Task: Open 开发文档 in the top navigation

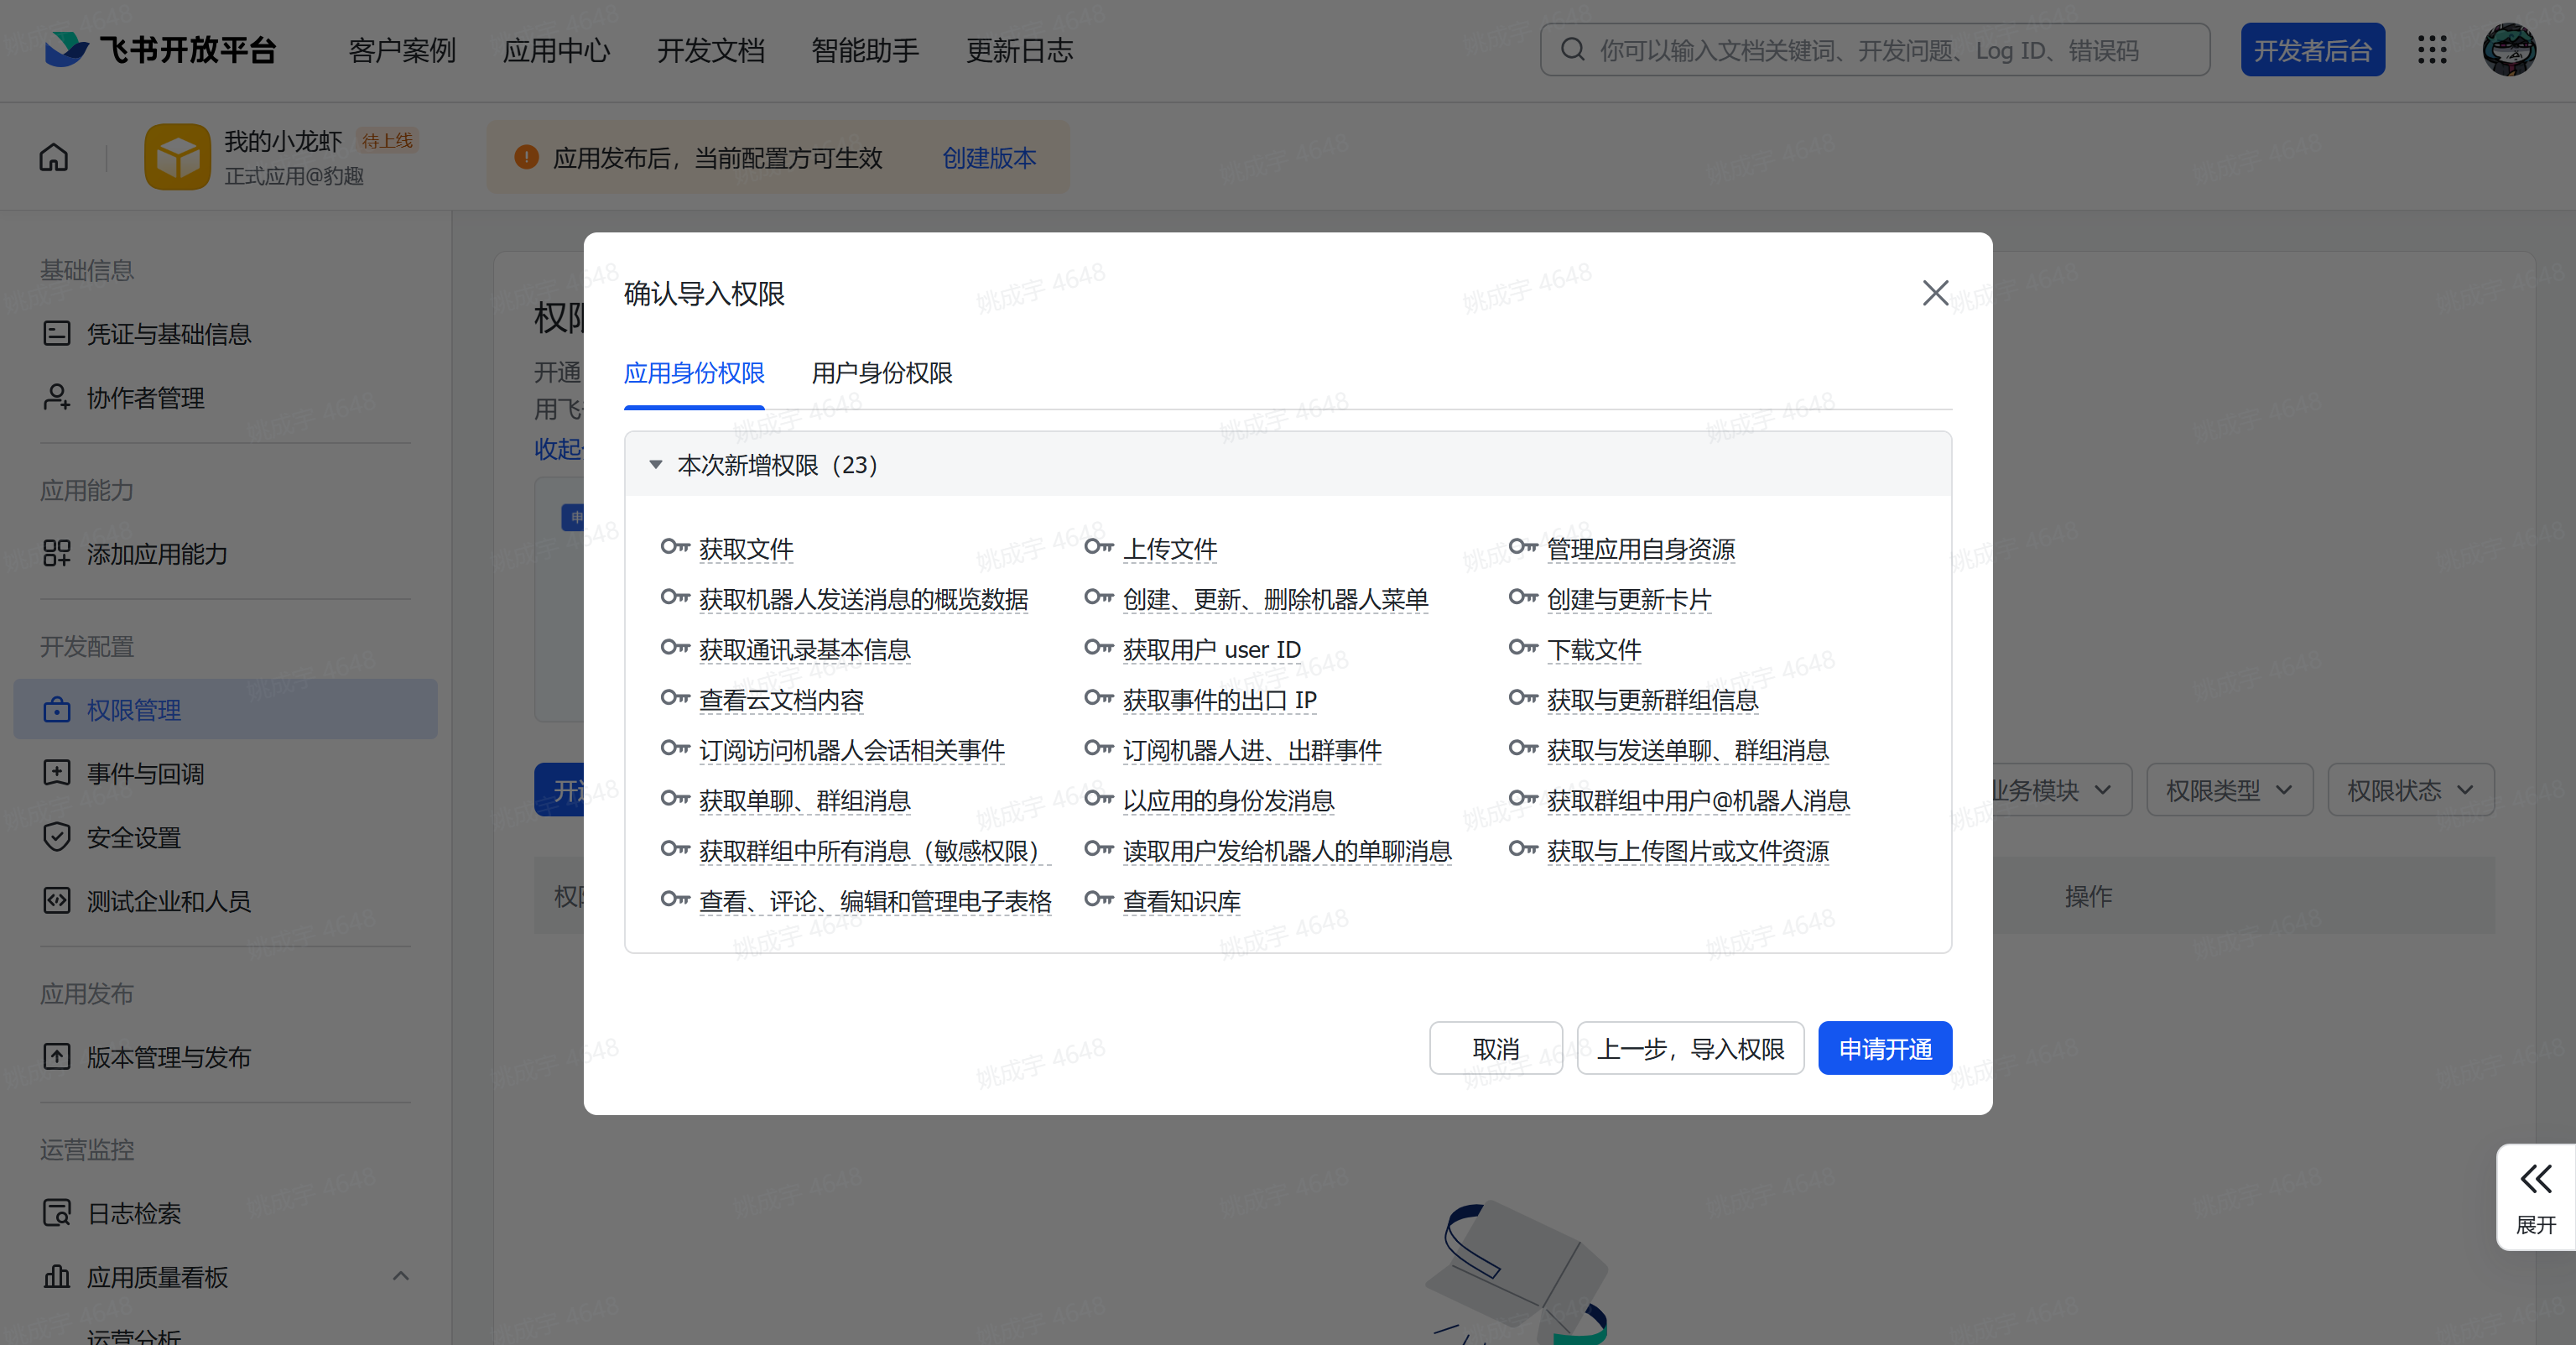Action: point(710,50)
